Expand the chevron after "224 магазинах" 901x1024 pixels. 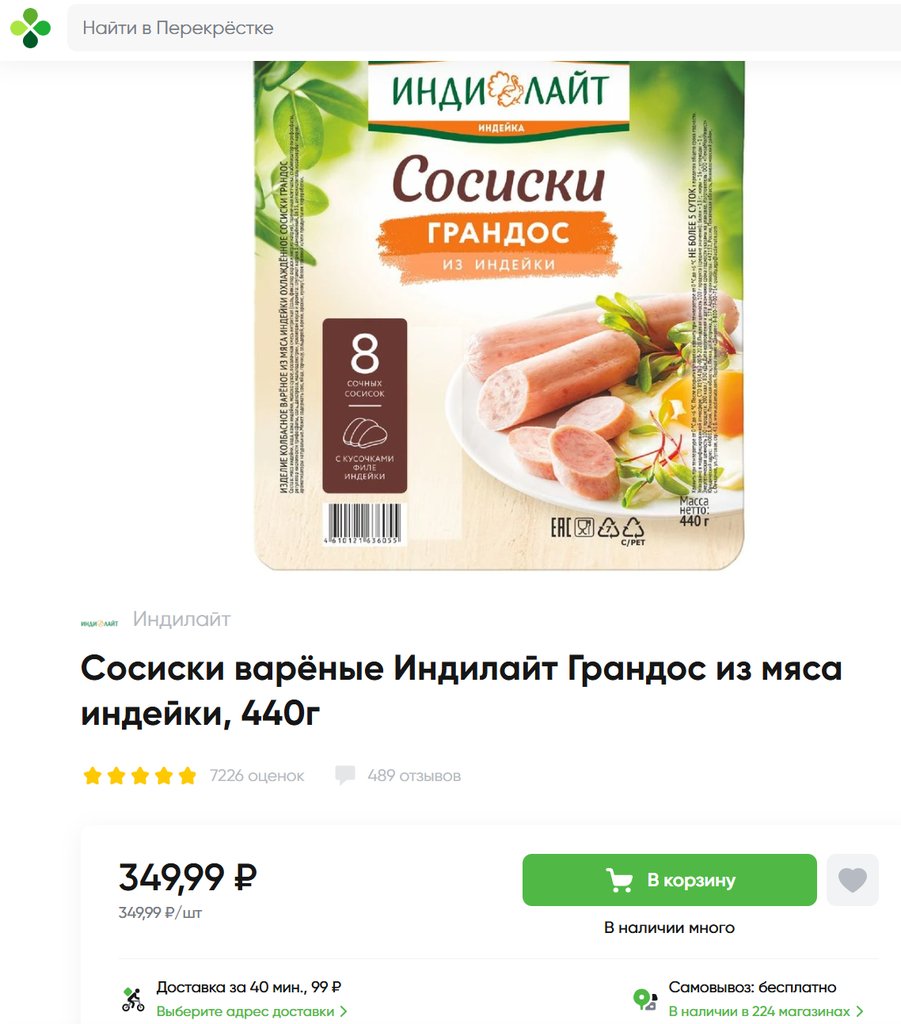(x=859, y=1012)
